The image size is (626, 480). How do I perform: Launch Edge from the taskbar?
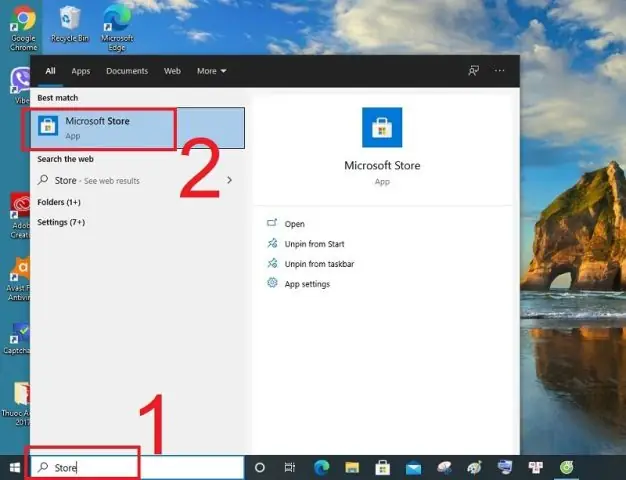[x=322, y=467]
